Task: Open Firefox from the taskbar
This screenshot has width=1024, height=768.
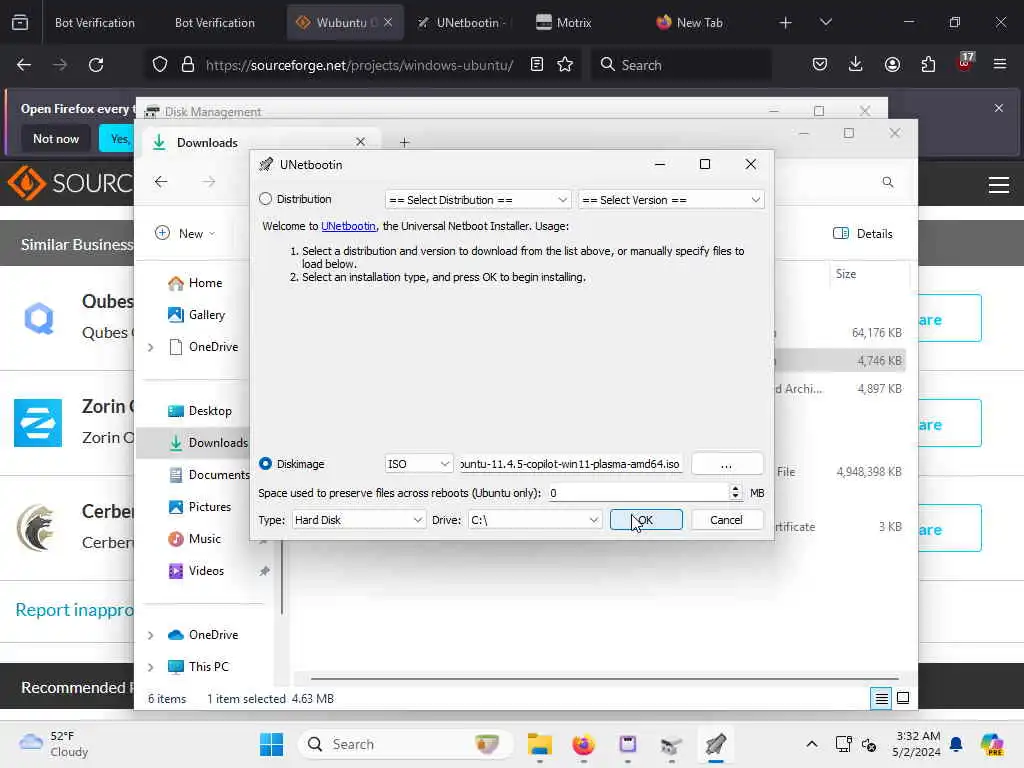Action: (x=583, y=744)
